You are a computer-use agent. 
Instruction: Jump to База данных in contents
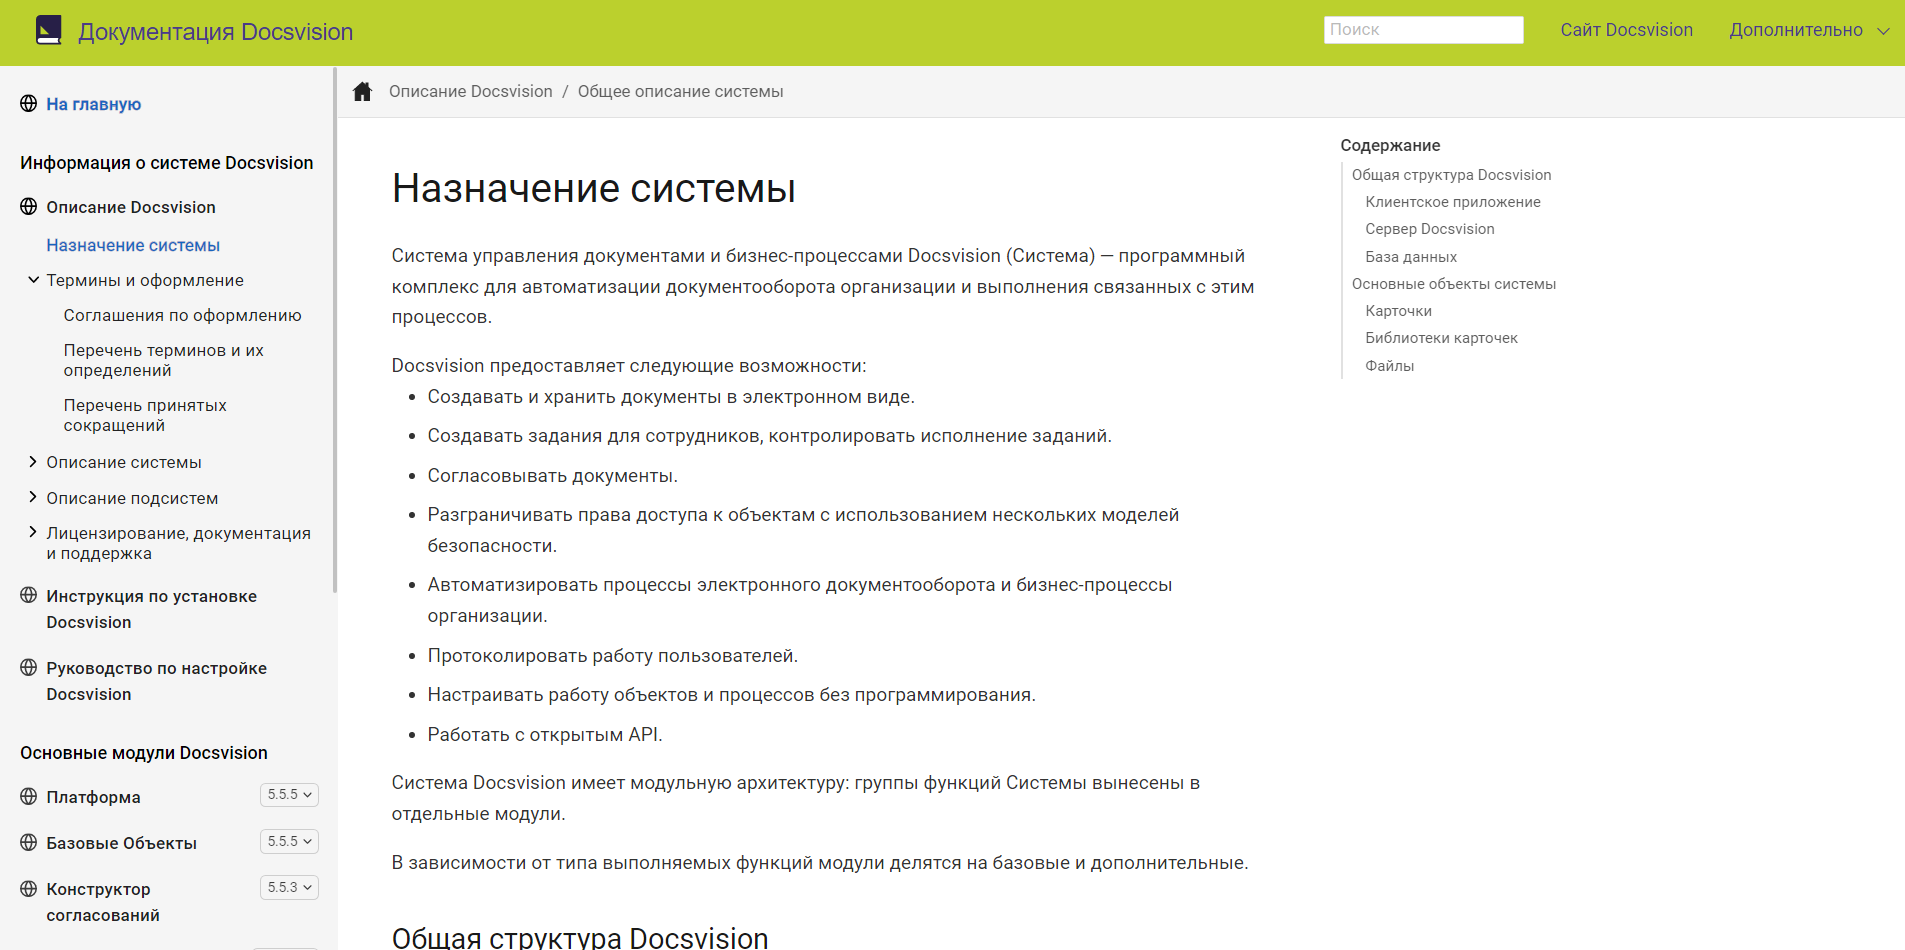(x=1411, y=257)
